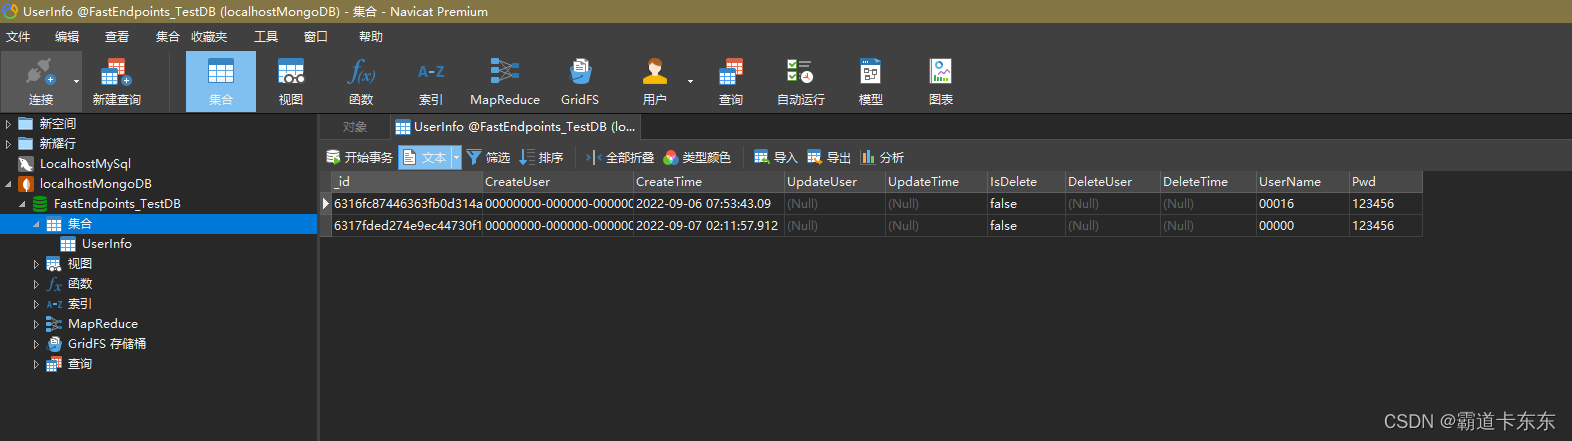The height and width of the screenshot is (441, 1572).
Task: Open the 图表 chart toolbar icon
Action: [x=941, y=81]
